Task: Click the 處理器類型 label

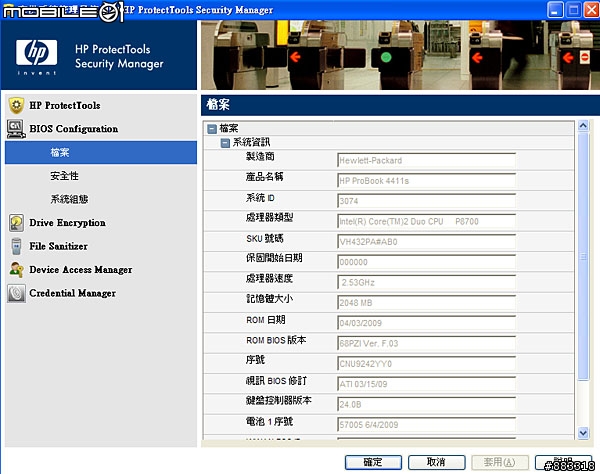Action: [269, 218]
